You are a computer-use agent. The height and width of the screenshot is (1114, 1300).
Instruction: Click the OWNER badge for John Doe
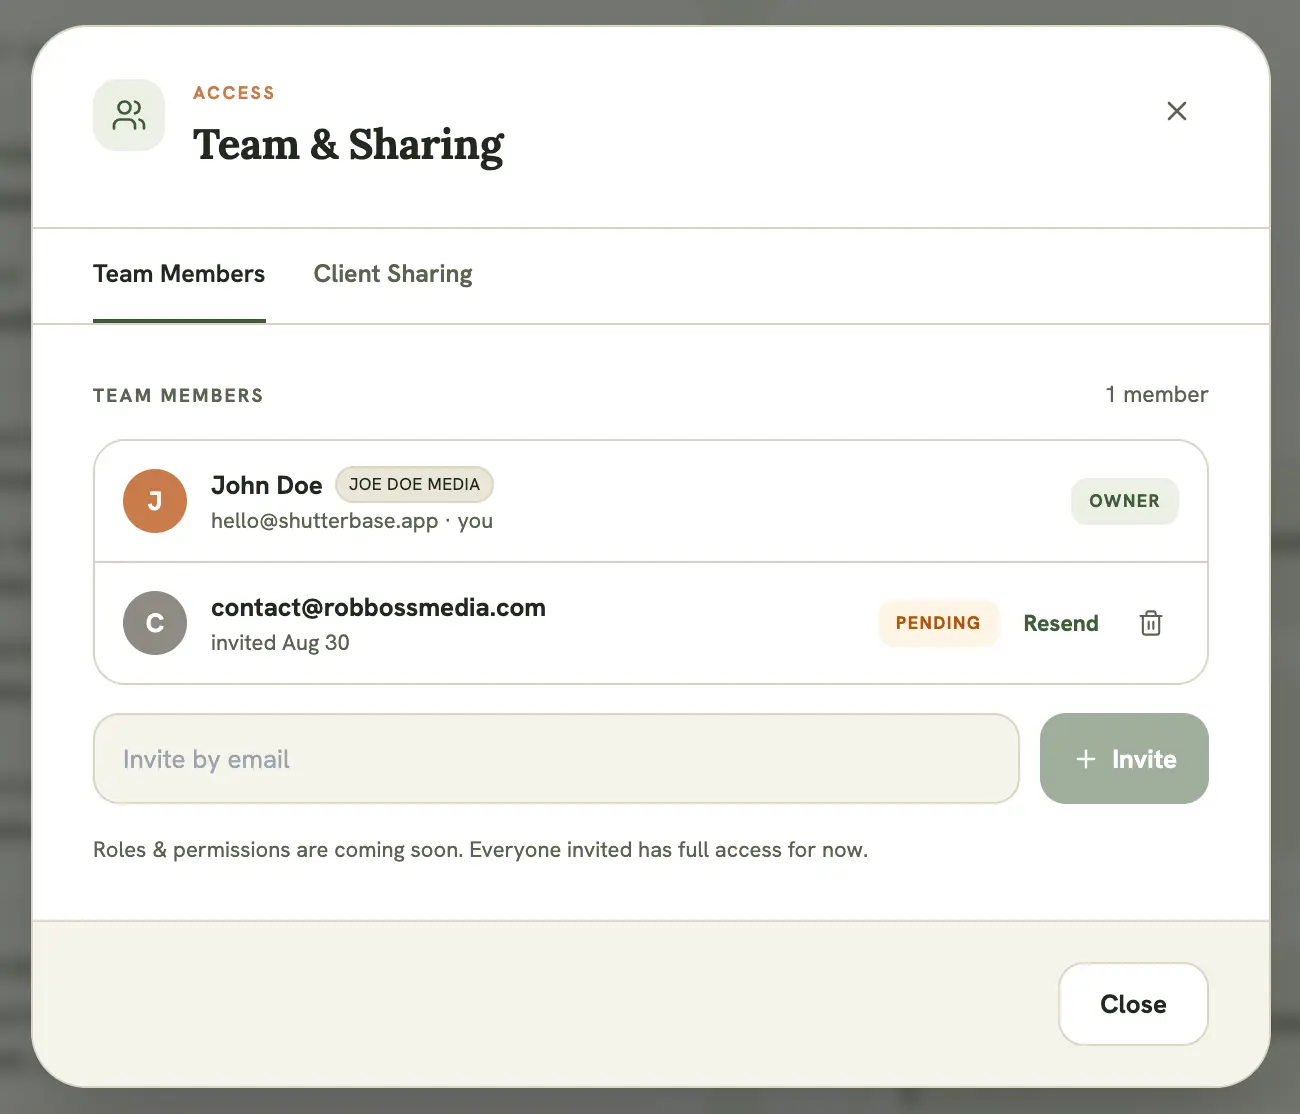coord(1124,501)
